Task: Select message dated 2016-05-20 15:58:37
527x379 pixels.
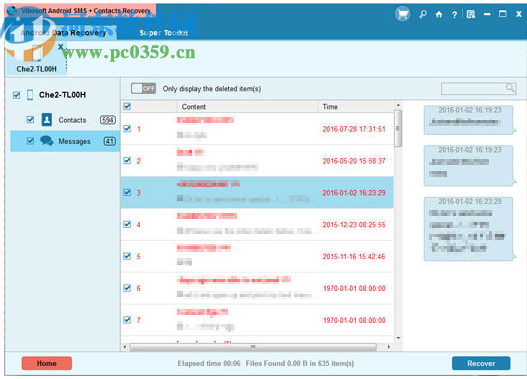Action: coord(257,161)
